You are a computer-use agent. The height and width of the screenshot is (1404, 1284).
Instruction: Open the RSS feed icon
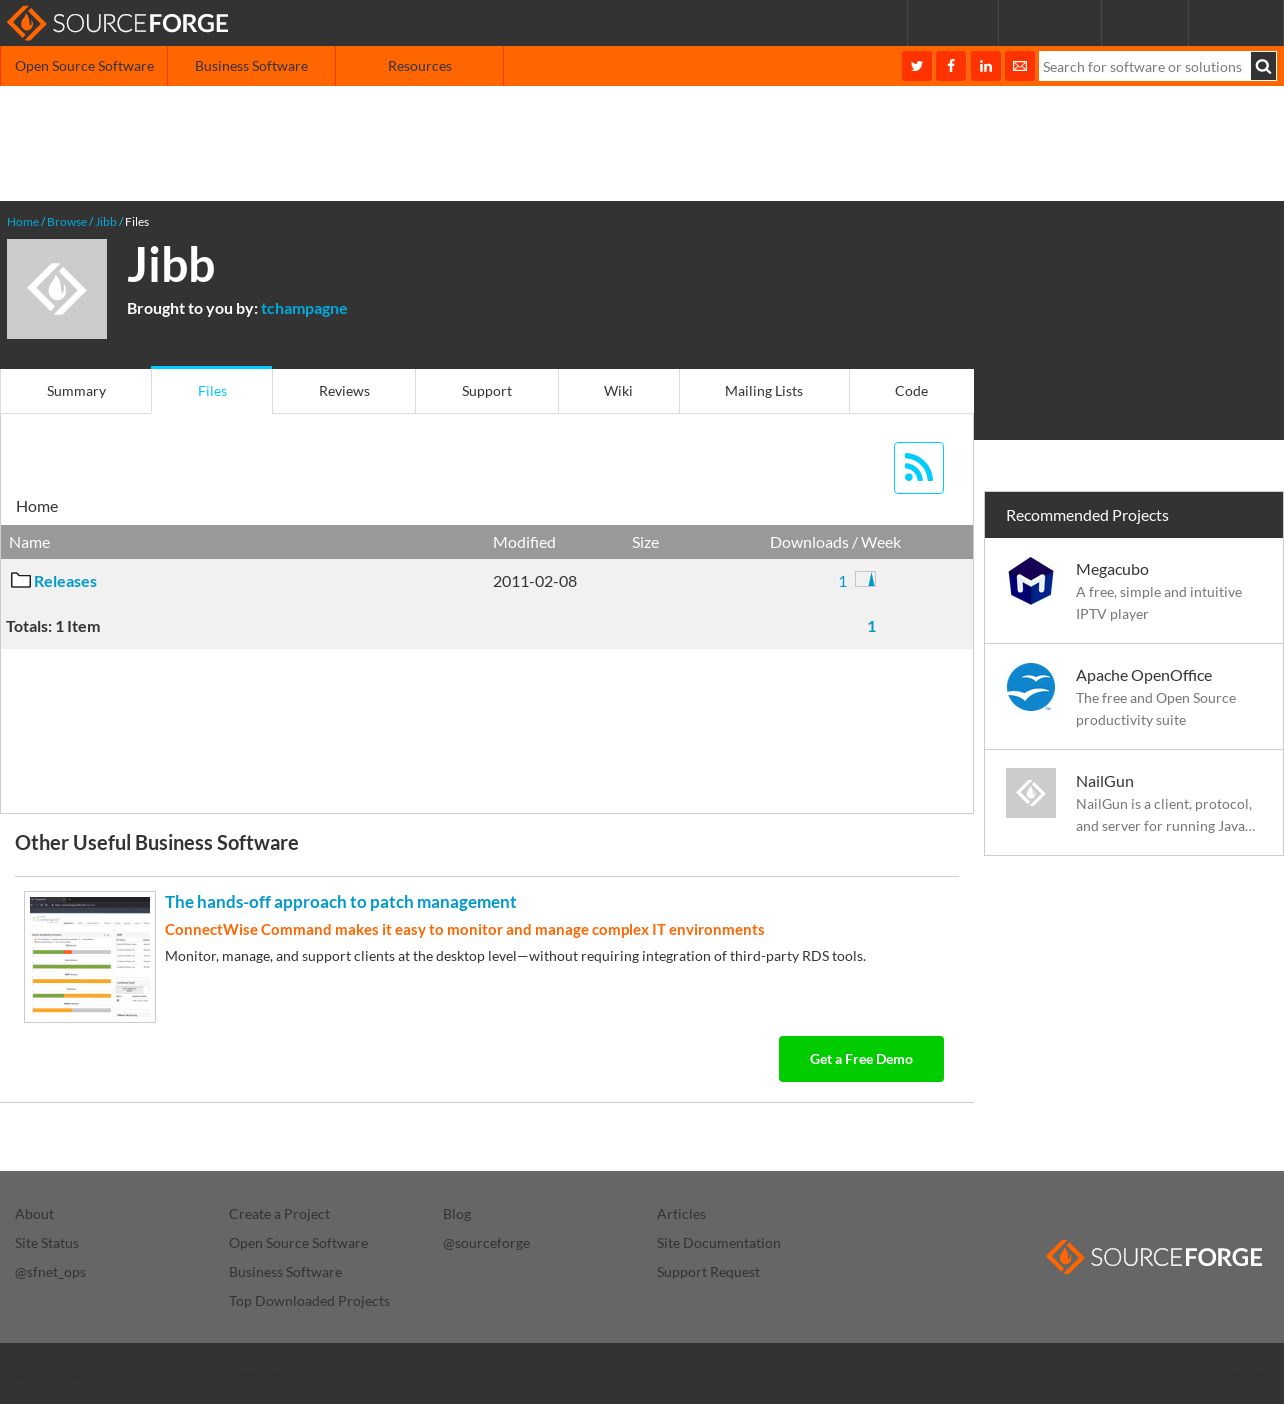[919, 468]
